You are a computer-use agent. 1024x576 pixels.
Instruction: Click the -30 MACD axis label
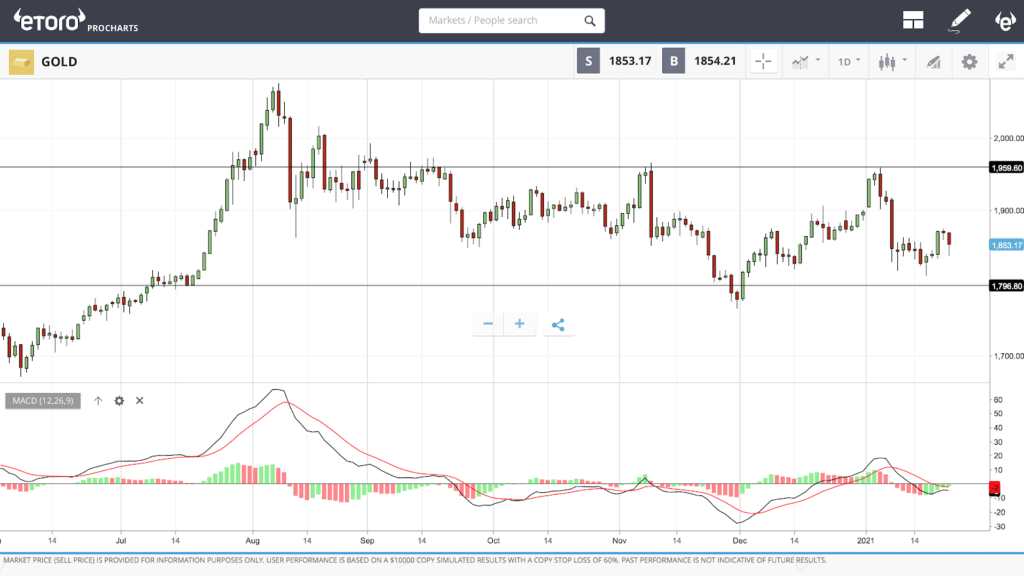(999, 527)
